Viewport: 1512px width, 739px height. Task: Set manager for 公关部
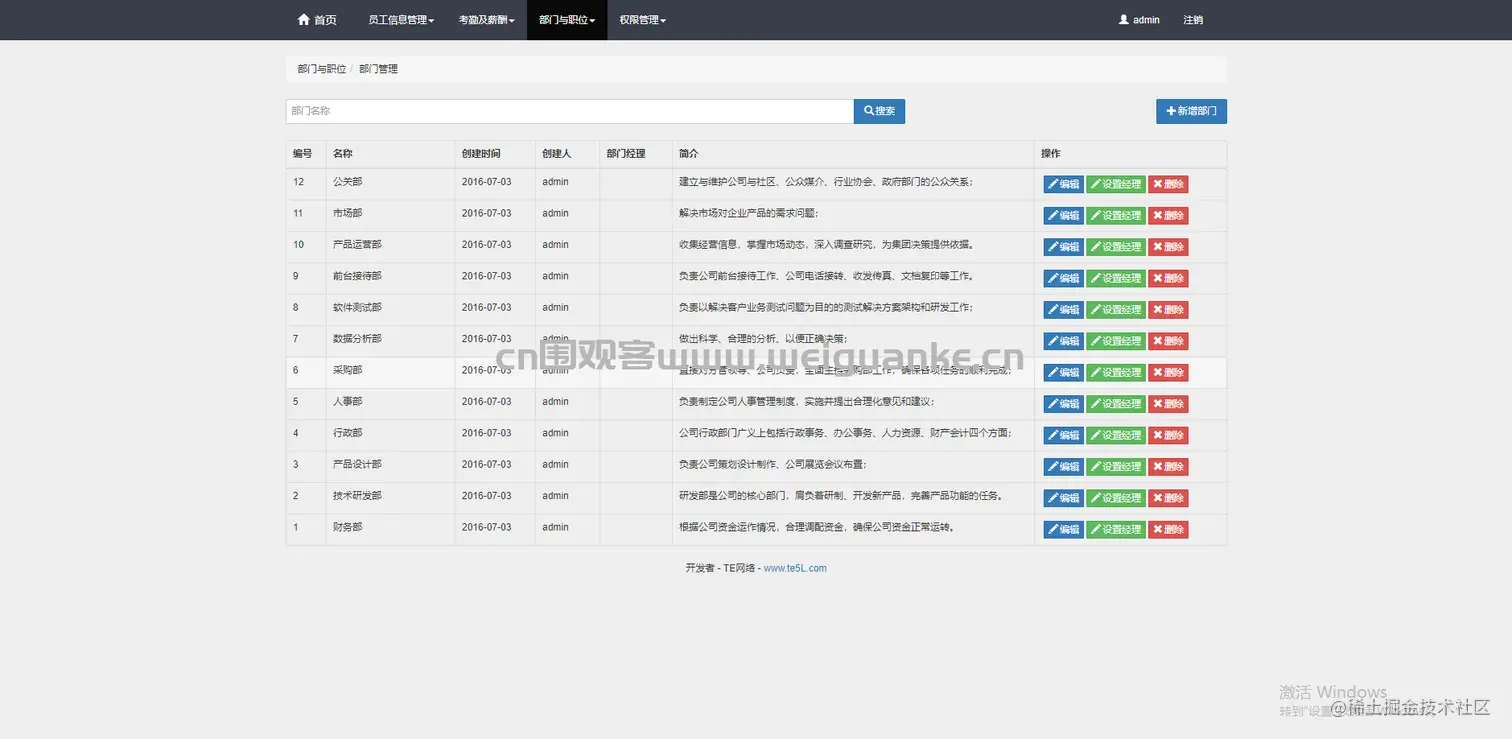click(x=1116, y=184)
